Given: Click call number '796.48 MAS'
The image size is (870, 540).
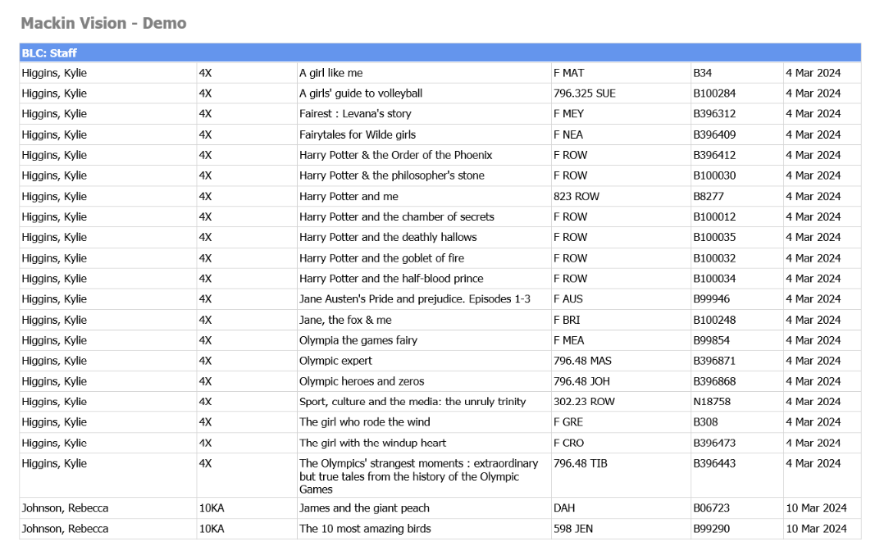Looking at the screenshot, I should (x=582, y=361).
